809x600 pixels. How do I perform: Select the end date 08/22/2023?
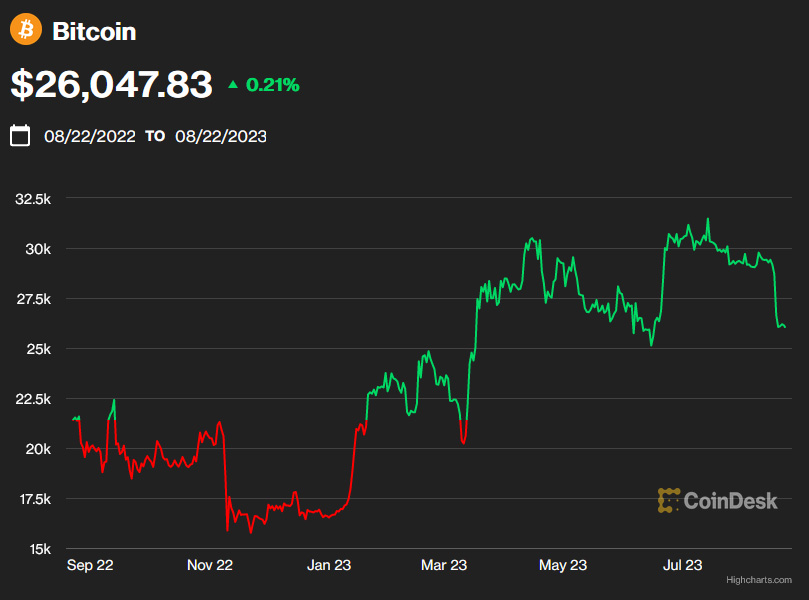click(221, 136)
